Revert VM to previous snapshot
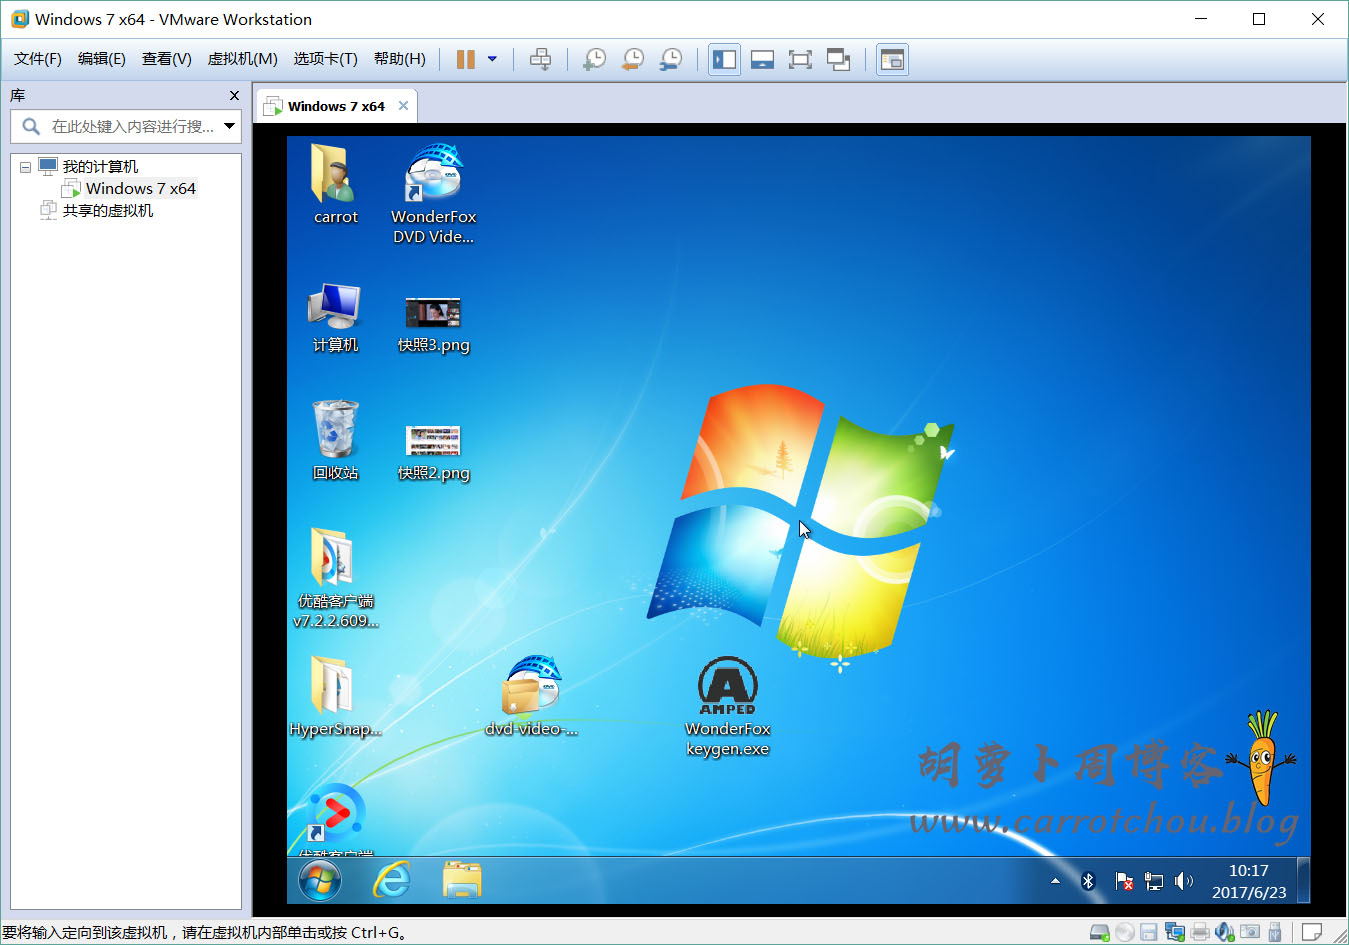The image size is (1349, 945). [x=632, y=60]
